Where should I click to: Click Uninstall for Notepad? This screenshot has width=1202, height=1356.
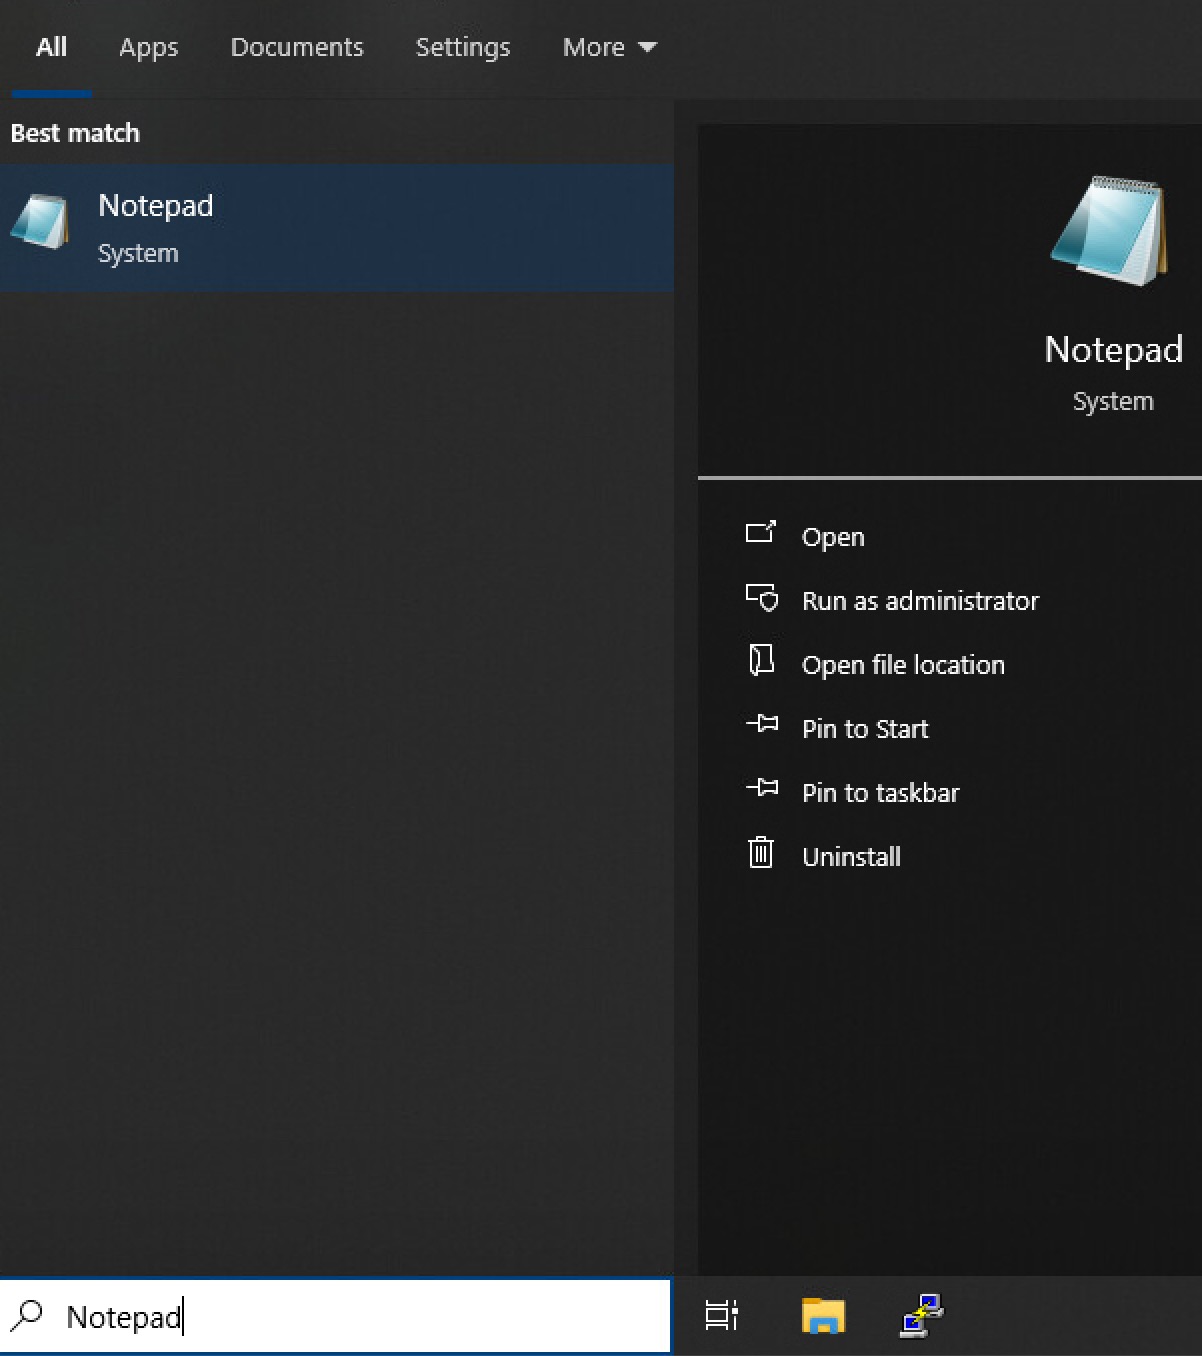(851, 857)
